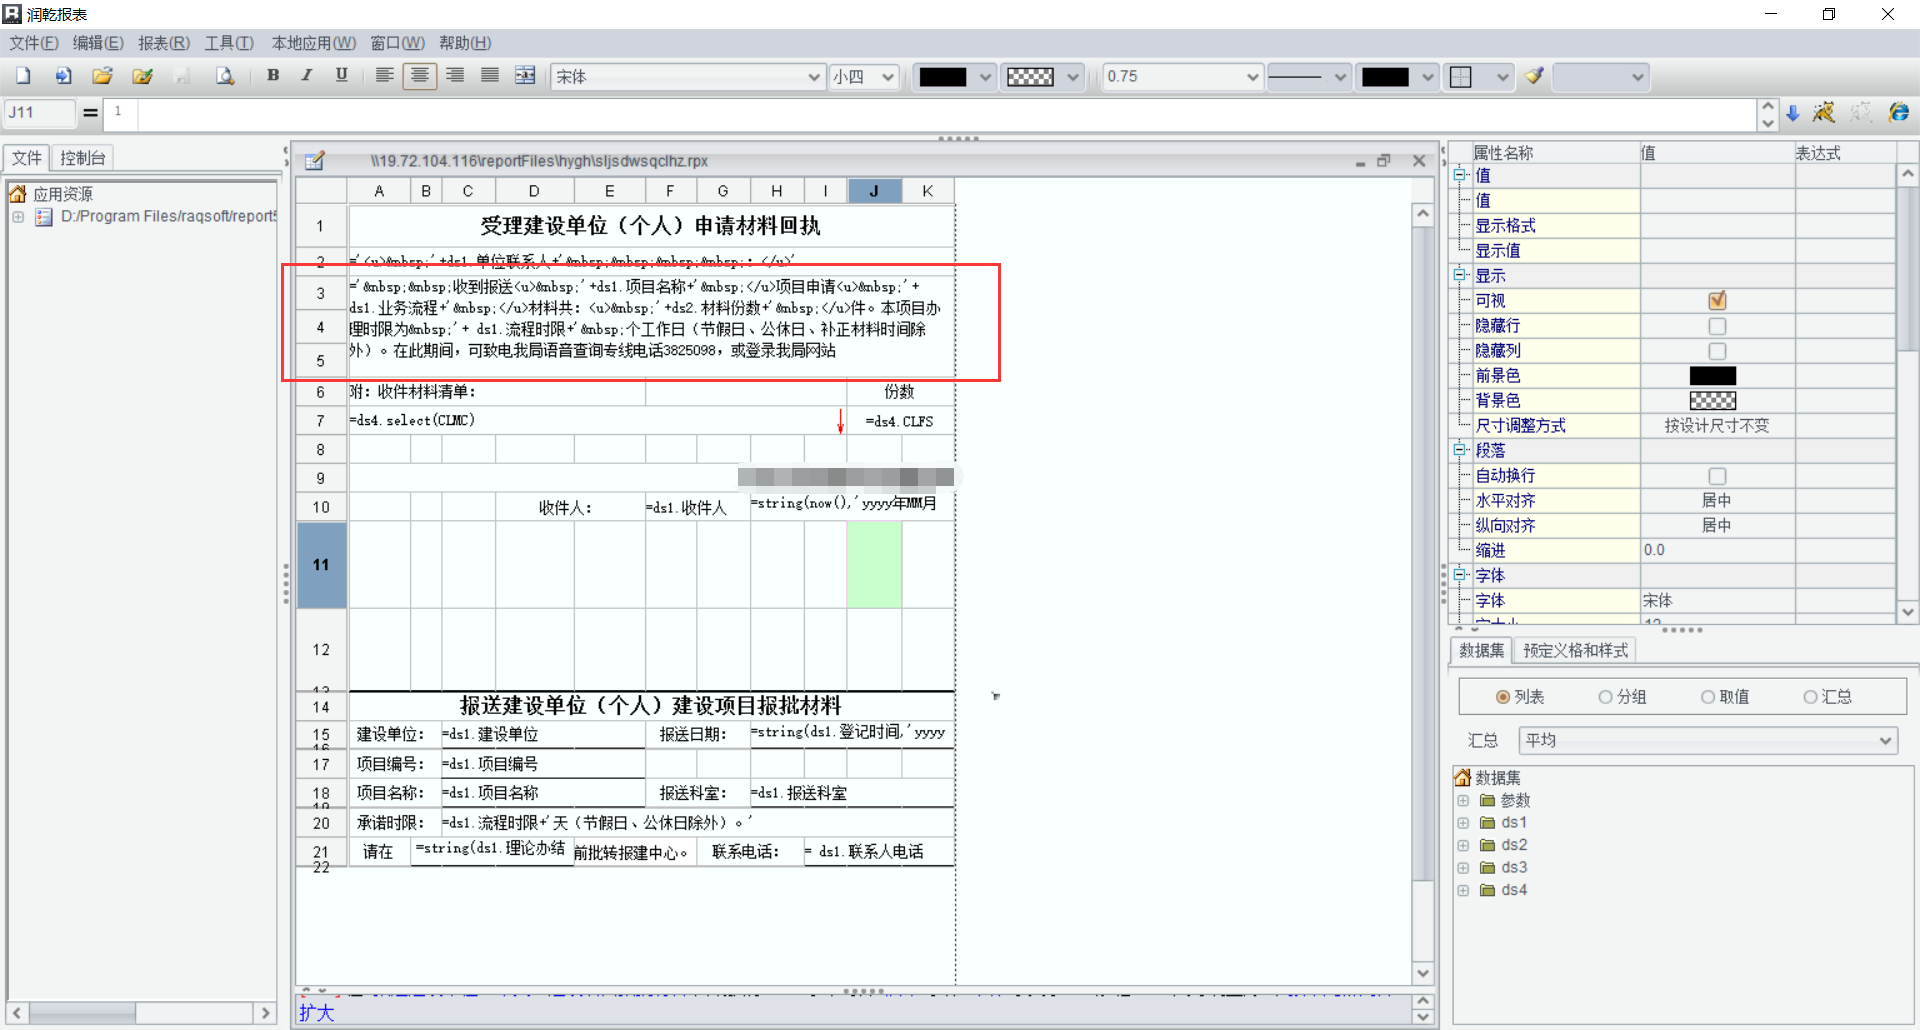
Task: Open the 编辑 menu
Action: [98, 43]
